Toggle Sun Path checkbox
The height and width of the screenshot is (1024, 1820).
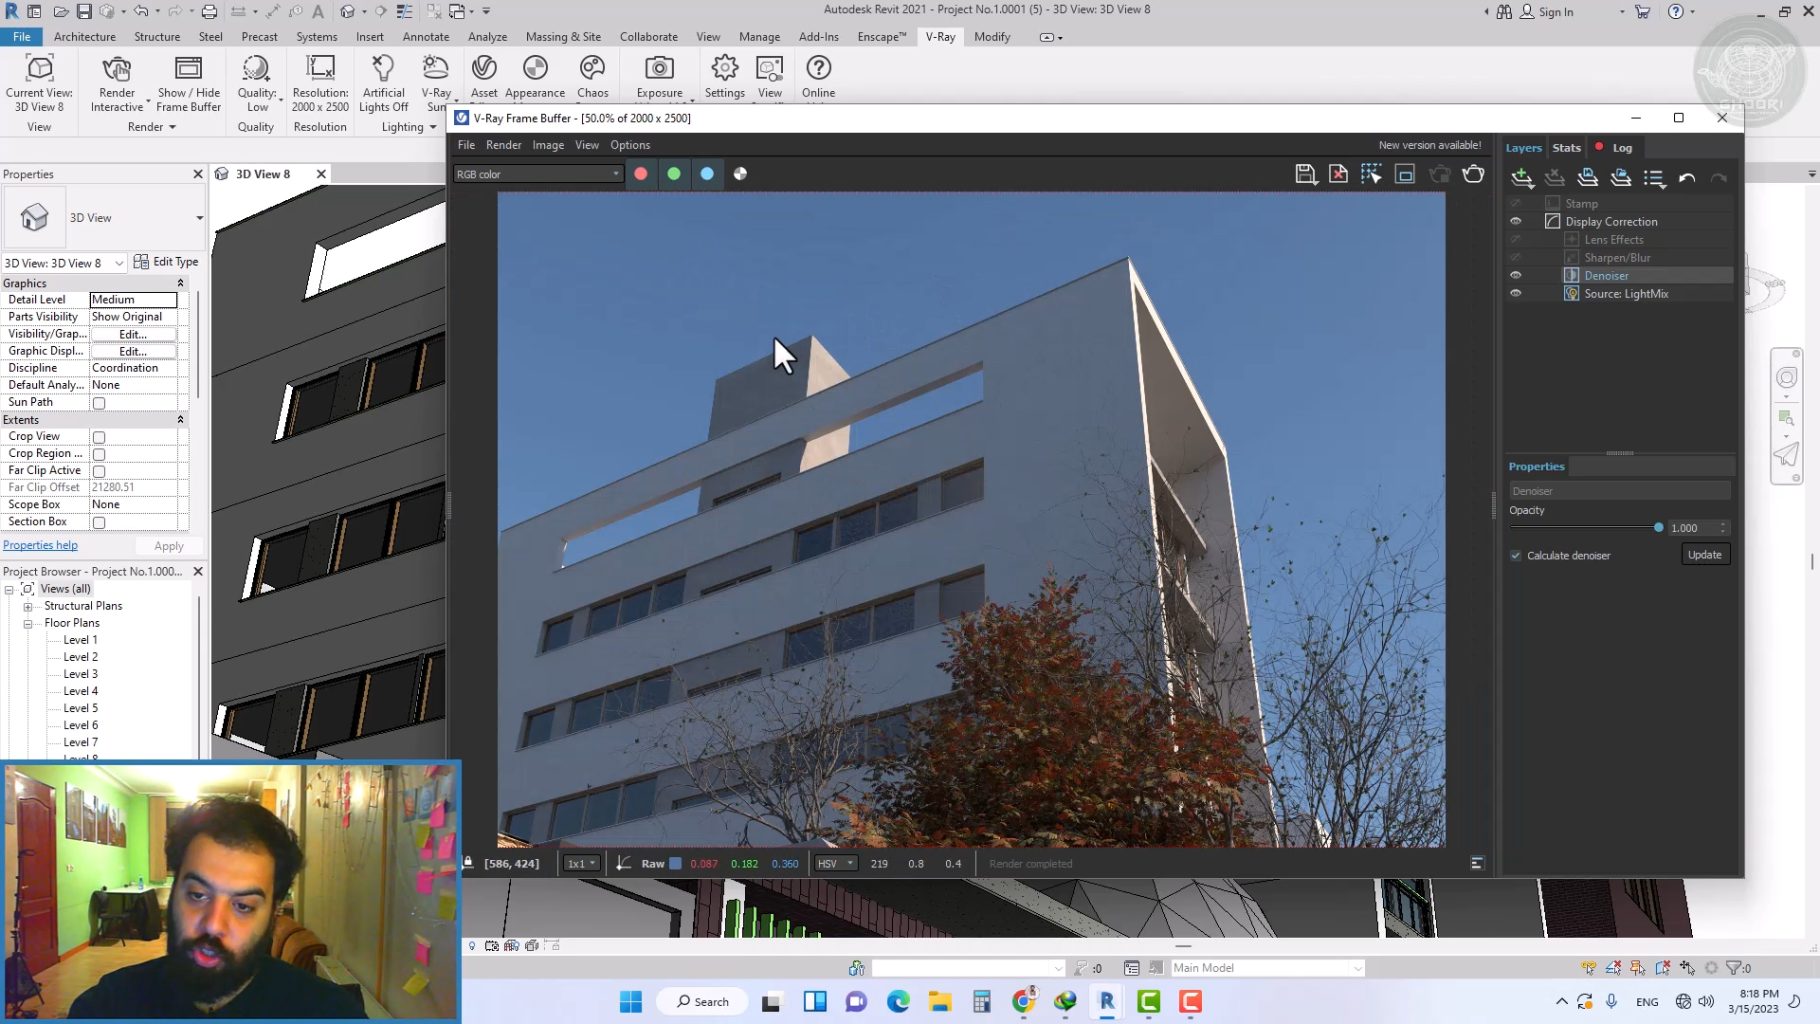click(99, 403)
